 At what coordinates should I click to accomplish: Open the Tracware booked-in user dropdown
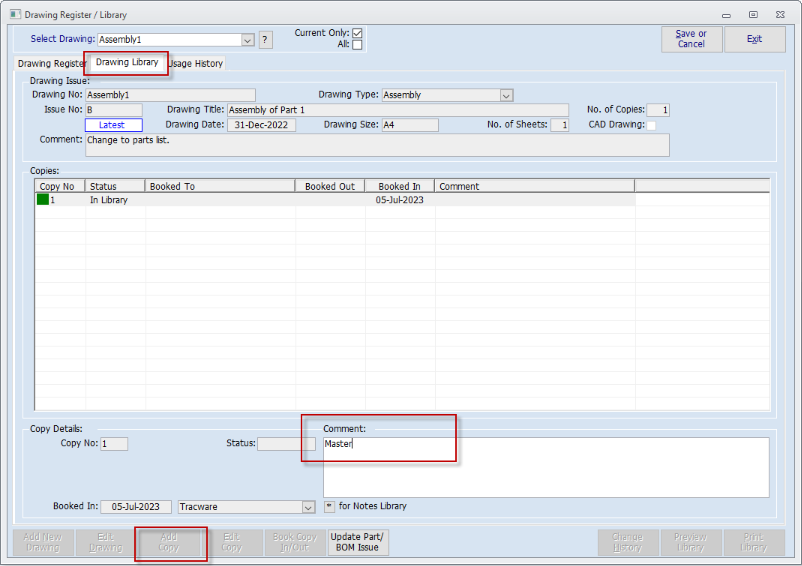308,507
